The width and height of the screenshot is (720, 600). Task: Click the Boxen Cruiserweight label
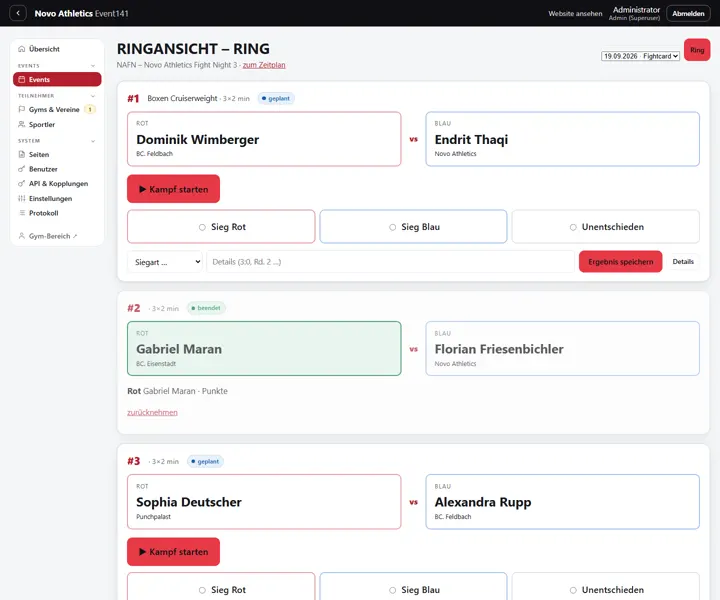pos(182,98)
